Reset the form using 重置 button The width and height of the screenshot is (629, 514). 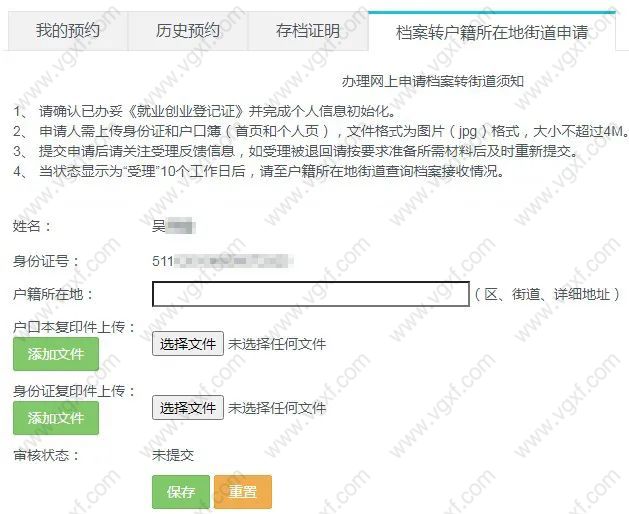pos(243,492)
